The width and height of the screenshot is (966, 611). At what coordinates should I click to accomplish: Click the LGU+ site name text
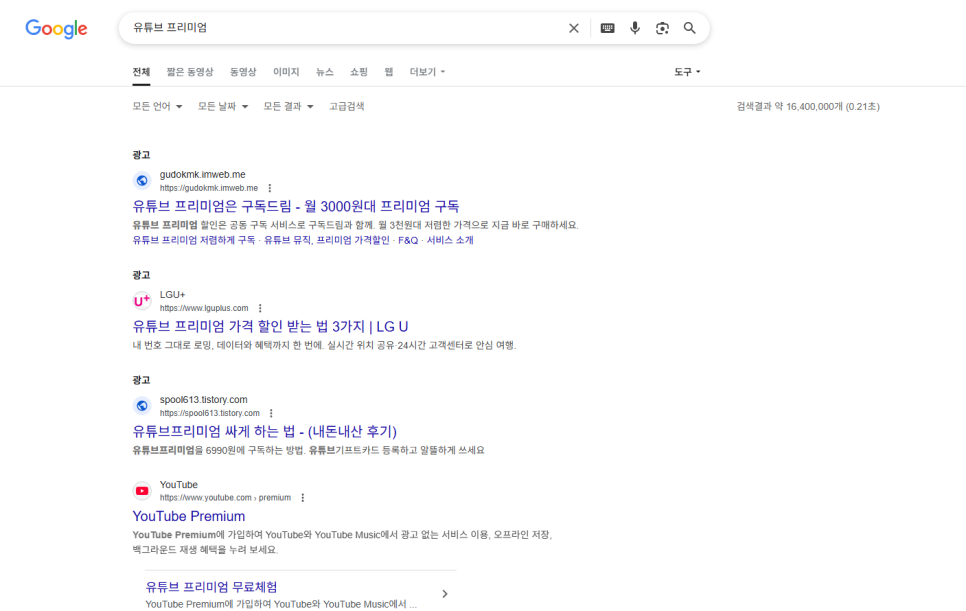click(172, 295)
